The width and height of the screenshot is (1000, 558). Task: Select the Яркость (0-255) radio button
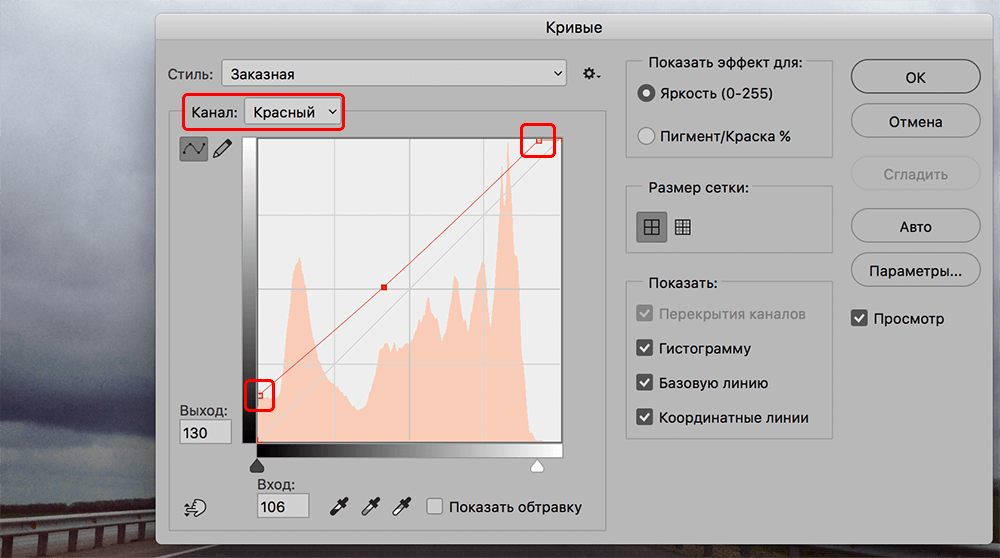point(646,94)
